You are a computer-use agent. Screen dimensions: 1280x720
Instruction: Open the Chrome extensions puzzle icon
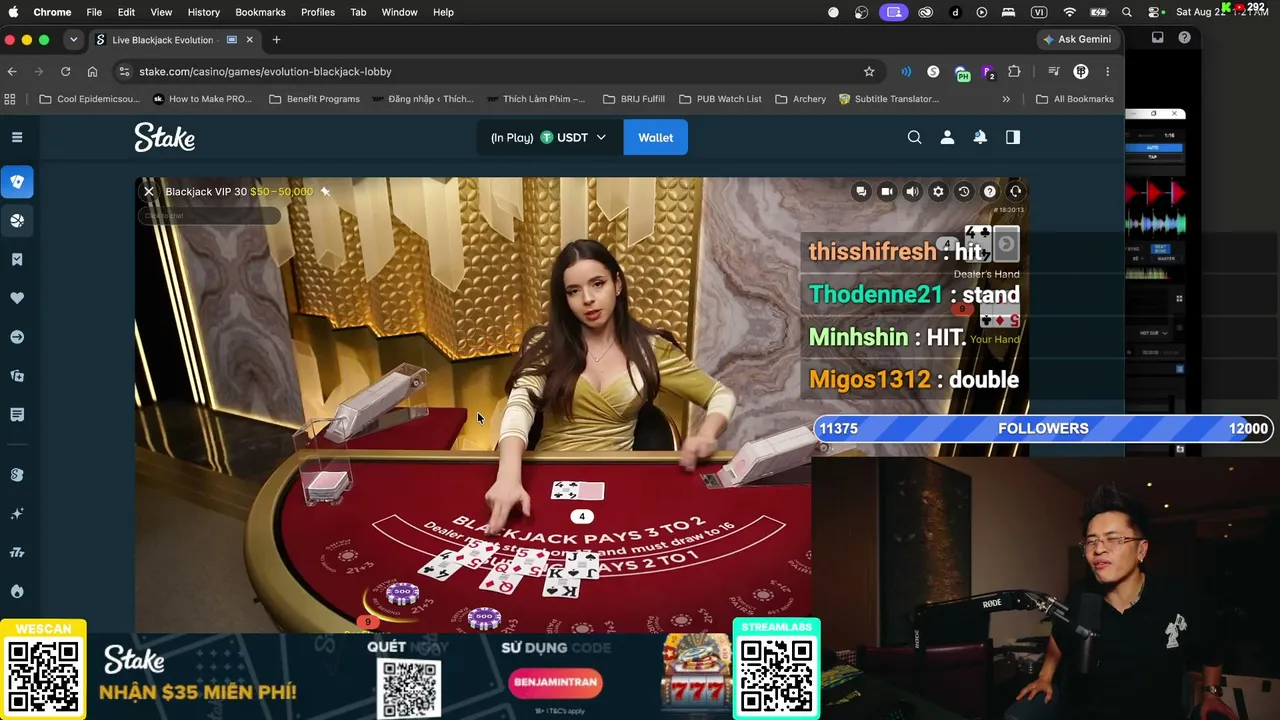[x=1014, y=71]
